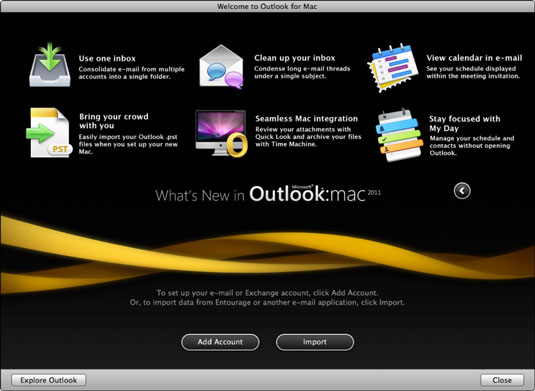Select the 'Use one inbox' heading
Image resolution: width=535 pixels, height=391 pixels.
(107, 58)
